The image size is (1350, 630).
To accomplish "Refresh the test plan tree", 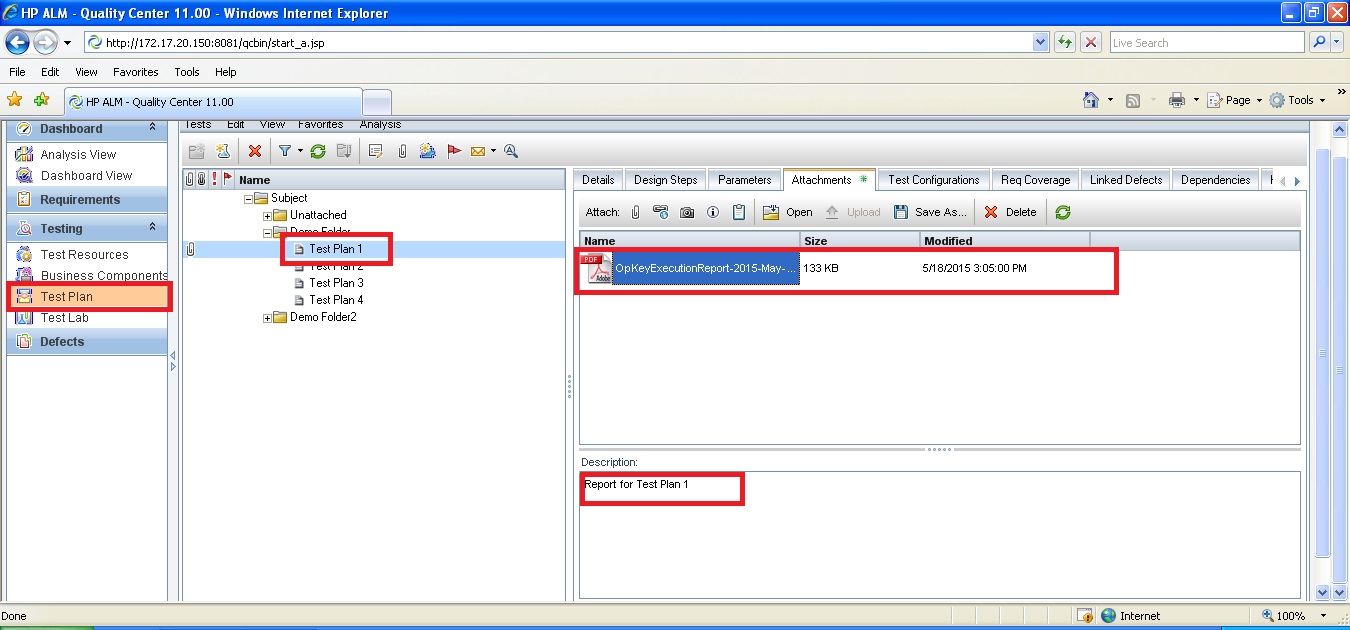I will pos(318,151).
